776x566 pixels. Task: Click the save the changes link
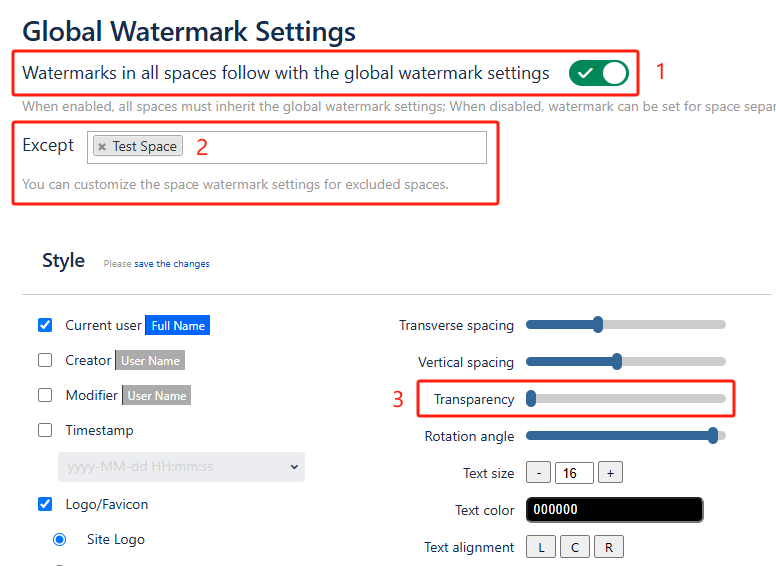[172, 264]
